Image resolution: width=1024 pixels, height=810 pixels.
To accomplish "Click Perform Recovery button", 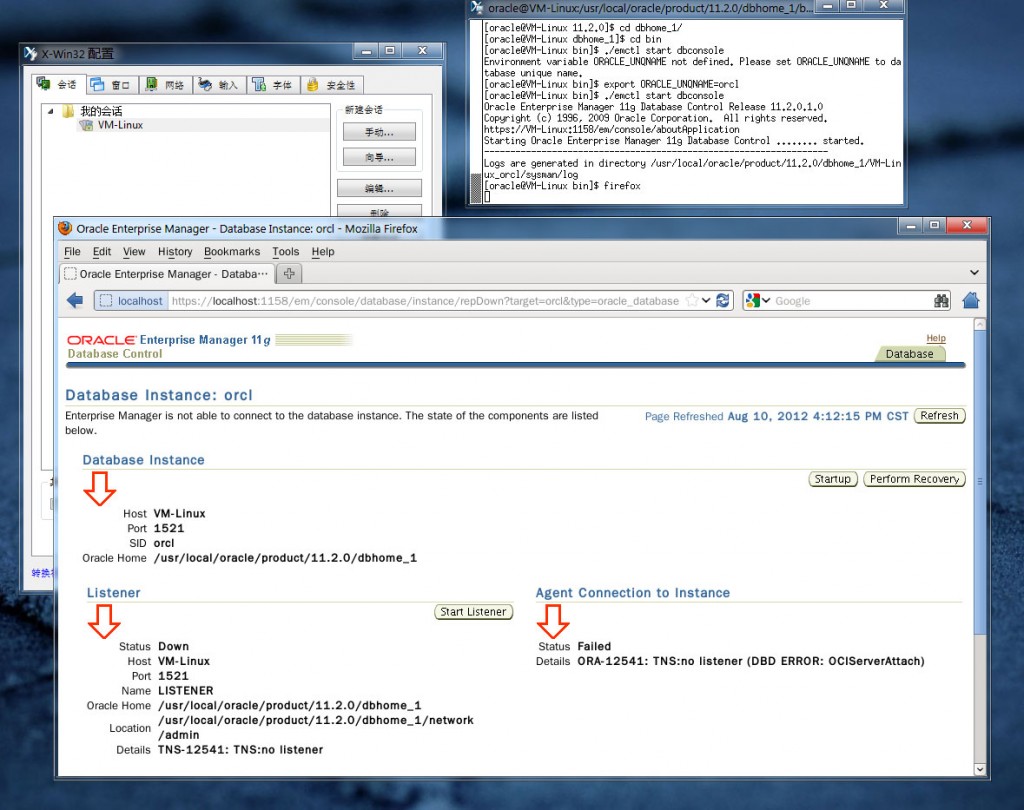I will coord(914,479).
